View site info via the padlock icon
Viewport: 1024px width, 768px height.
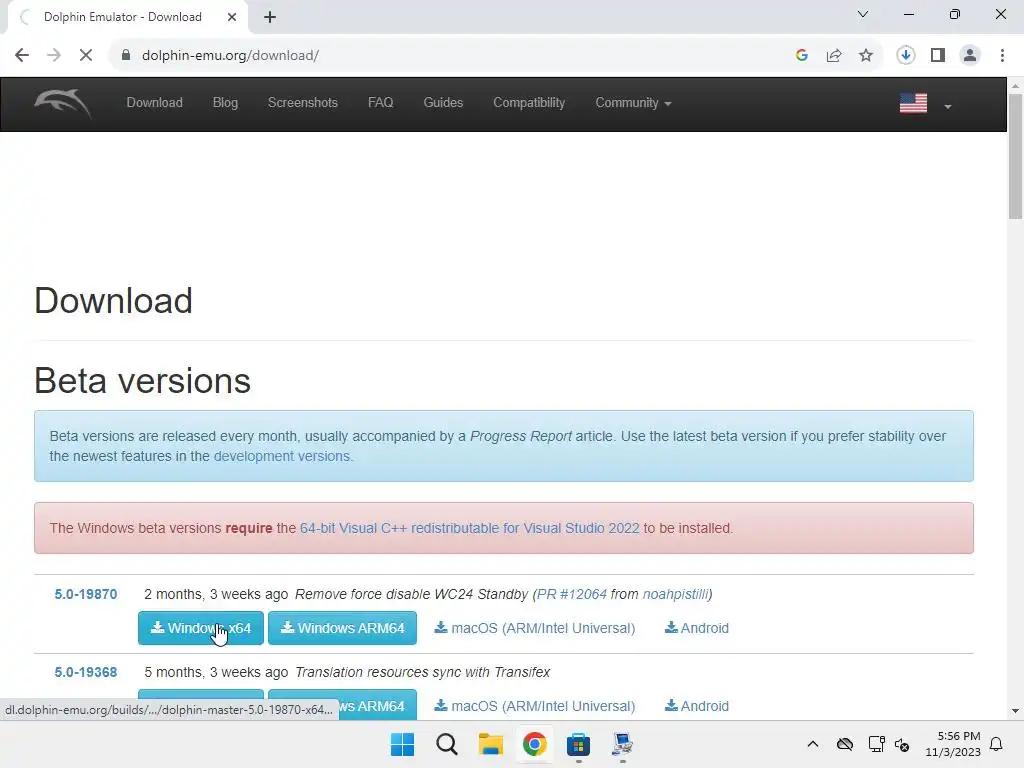[126, 56]
